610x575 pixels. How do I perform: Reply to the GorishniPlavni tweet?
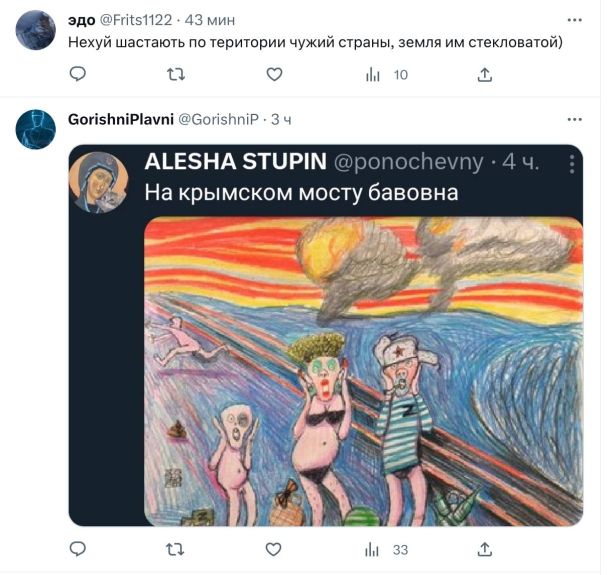77,549
